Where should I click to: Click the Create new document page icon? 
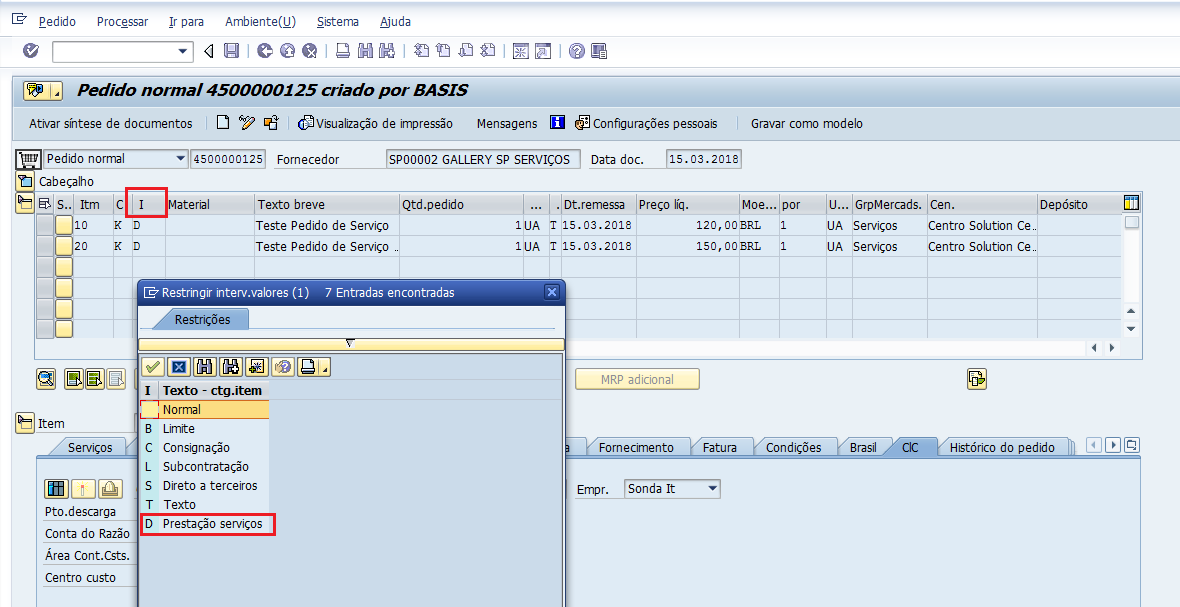pyautogui.click(x=224, y=123)
